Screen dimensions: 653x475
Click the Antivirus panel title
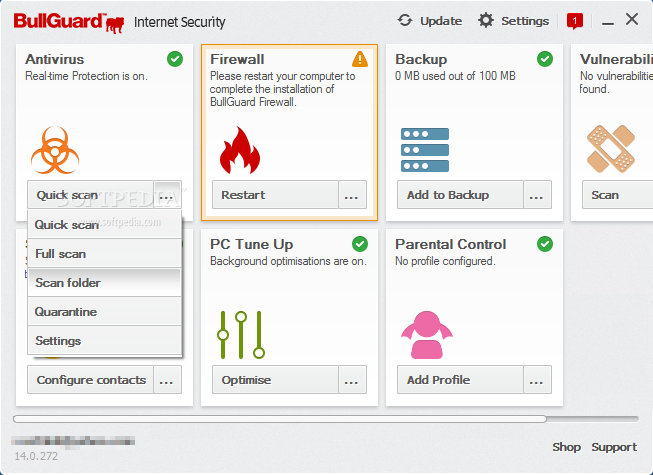click(x=55, y=59)
